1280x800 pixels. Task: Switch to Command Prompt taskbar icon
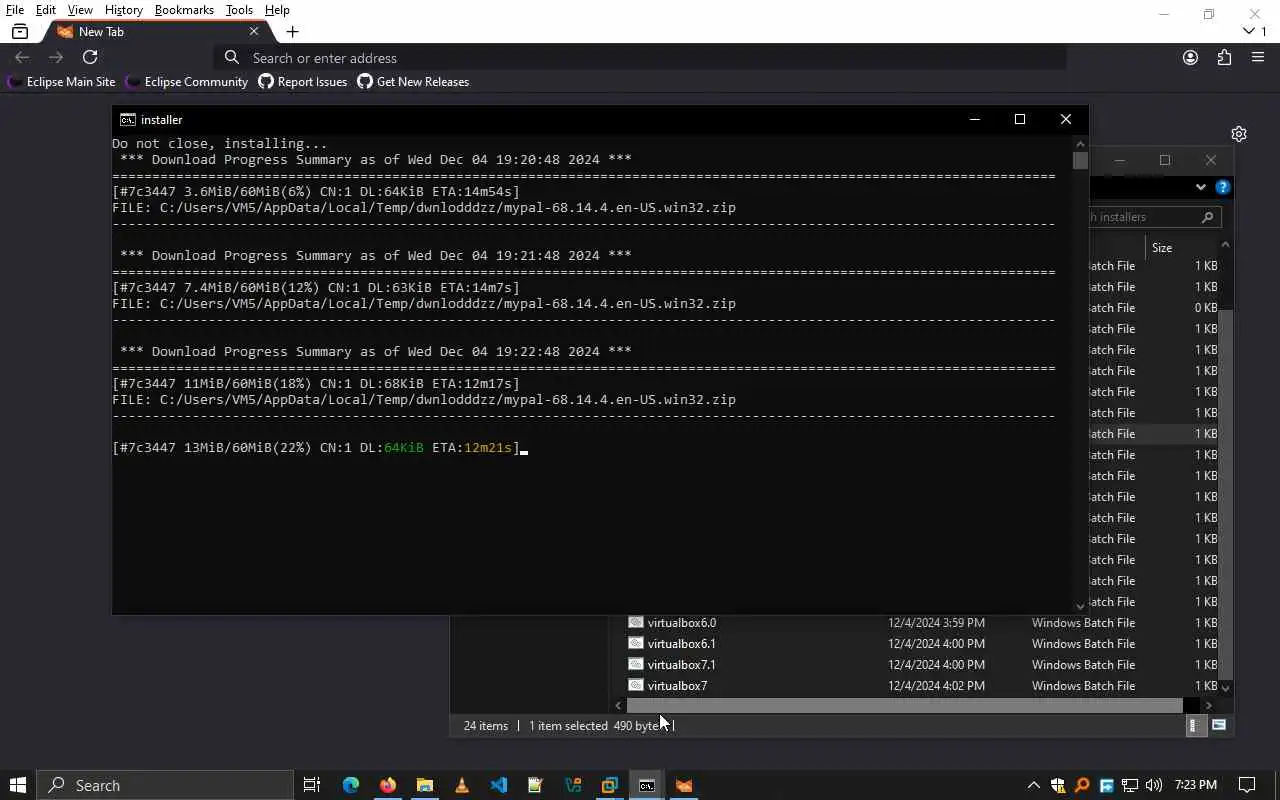[647, 785]
